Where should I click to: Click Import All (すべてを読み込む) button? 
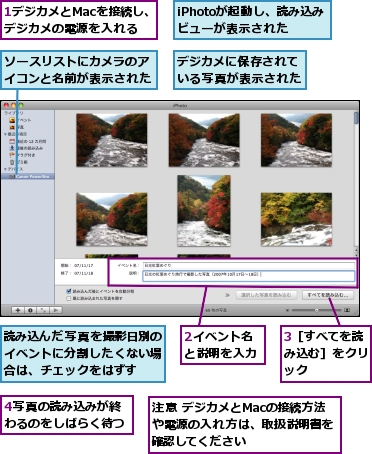(x=328, y=295)
